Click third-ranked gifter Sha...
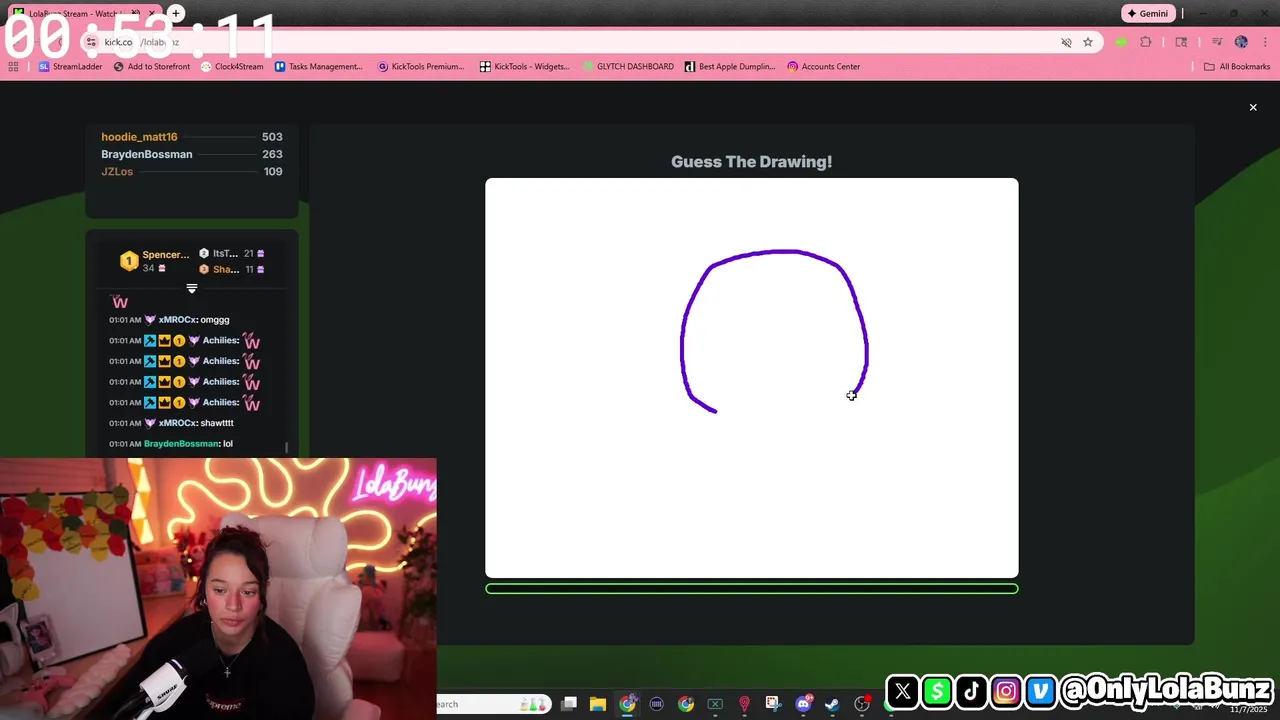This screenshot has width=1280, height=720. coord(231,269)
